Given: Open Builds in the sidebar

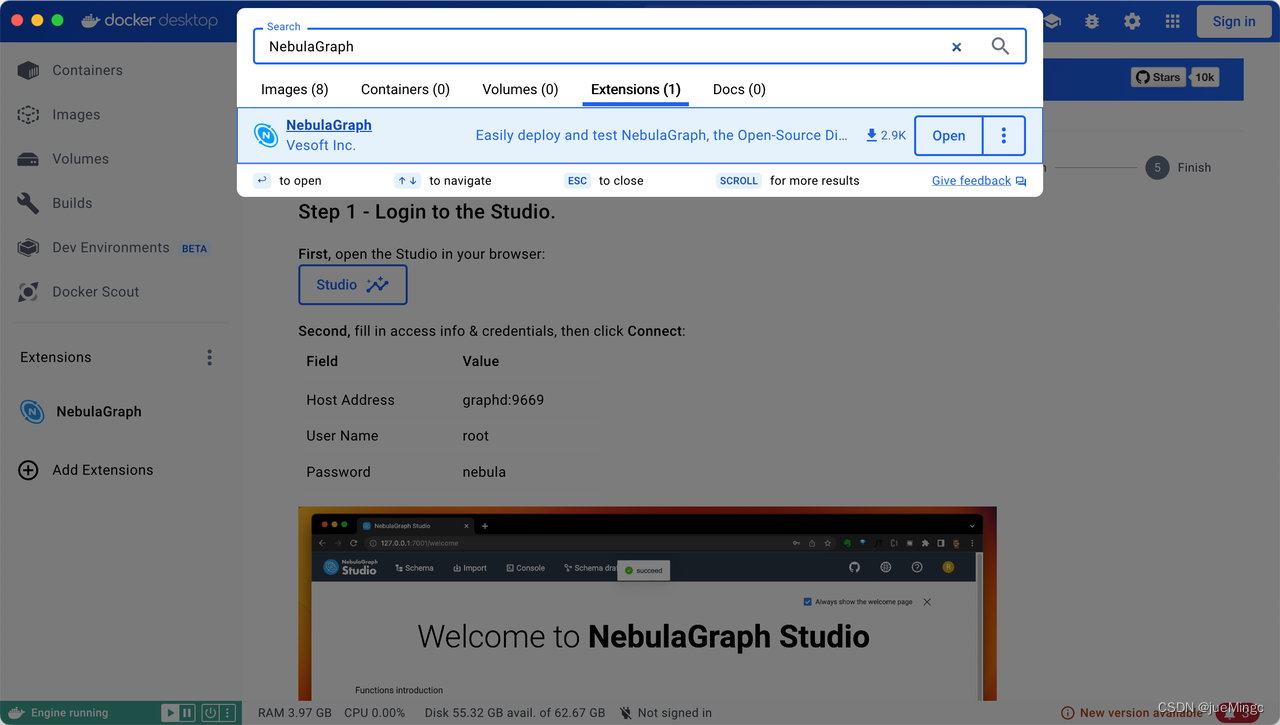Looking at the screenshot, I should coord(72,202).
